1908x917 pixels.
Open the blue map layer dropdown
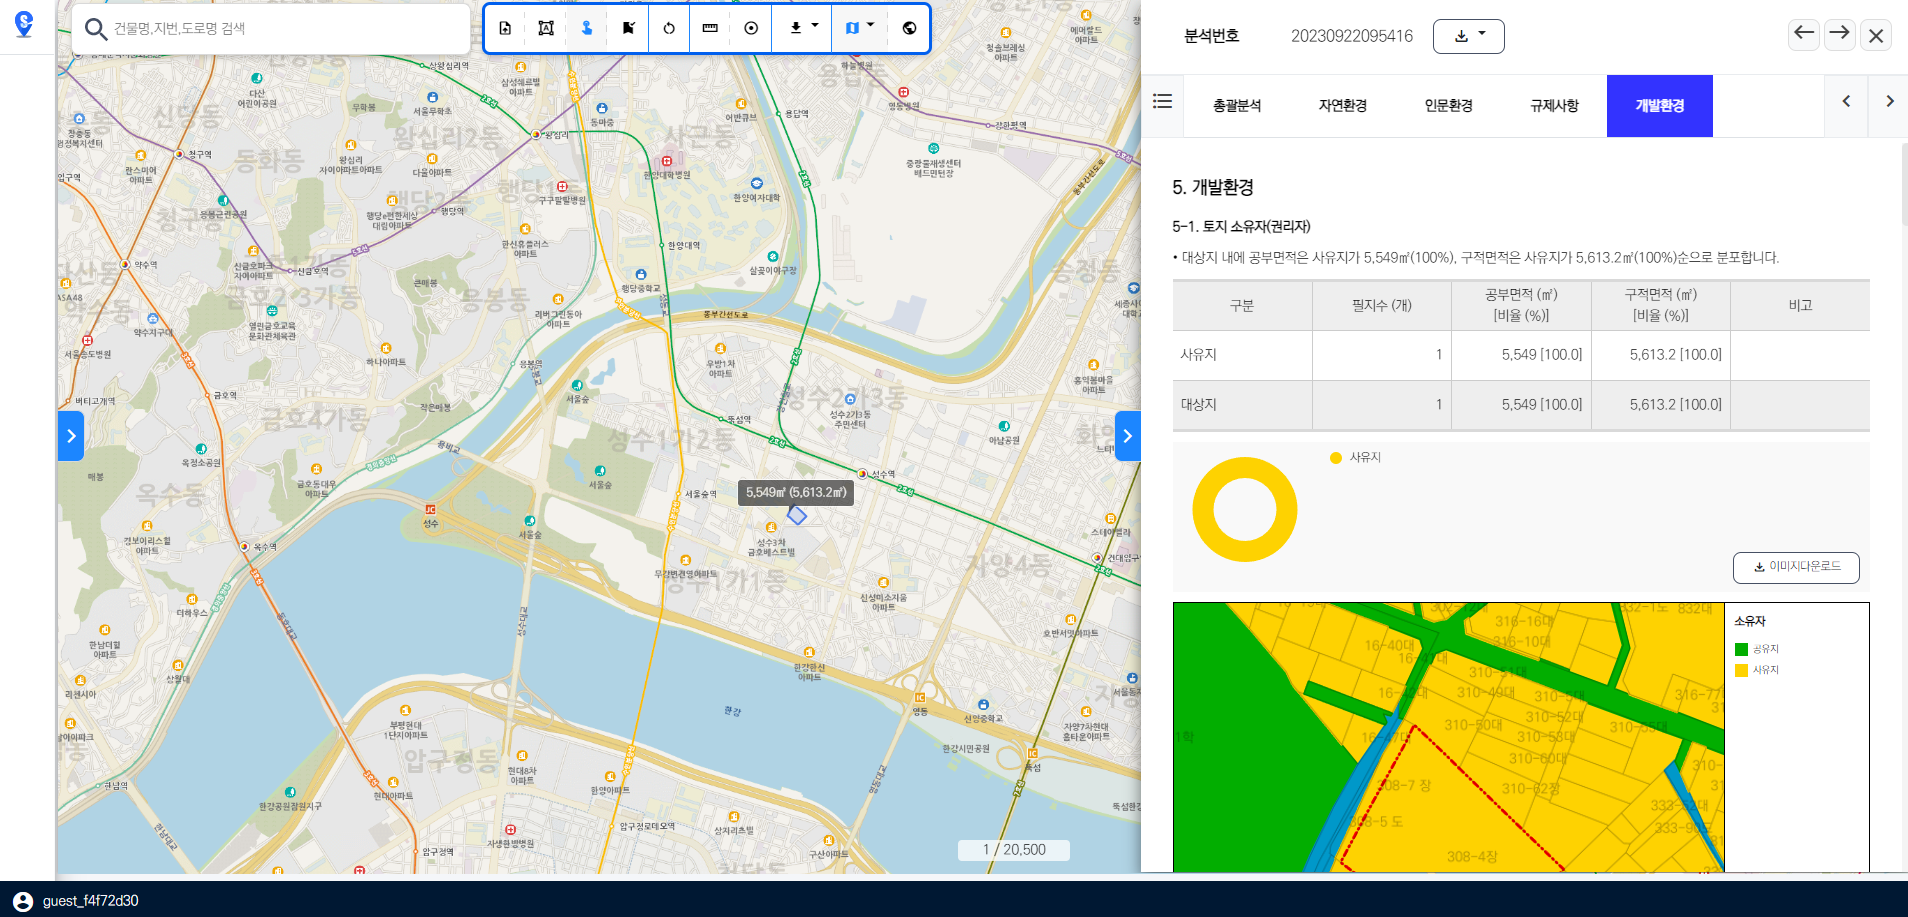pyautogui.click(x=859, y=28)
